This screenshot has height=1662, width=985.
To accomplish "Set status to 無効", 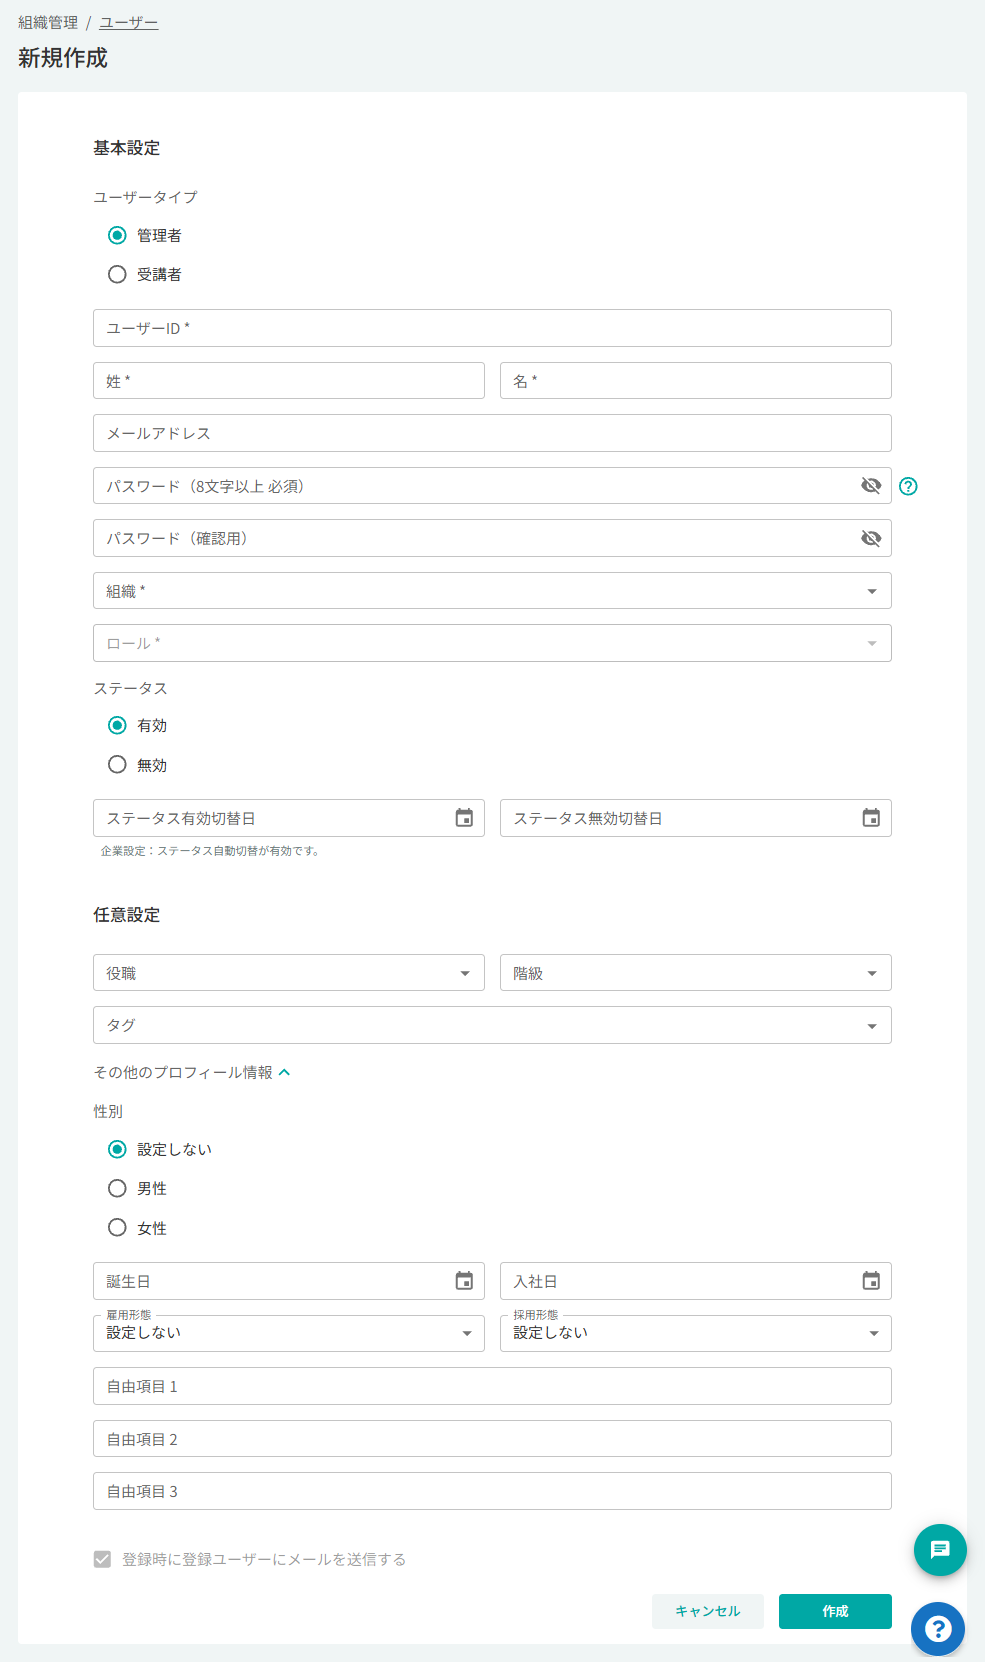I will pyautogui.click(x=117, y=765).
